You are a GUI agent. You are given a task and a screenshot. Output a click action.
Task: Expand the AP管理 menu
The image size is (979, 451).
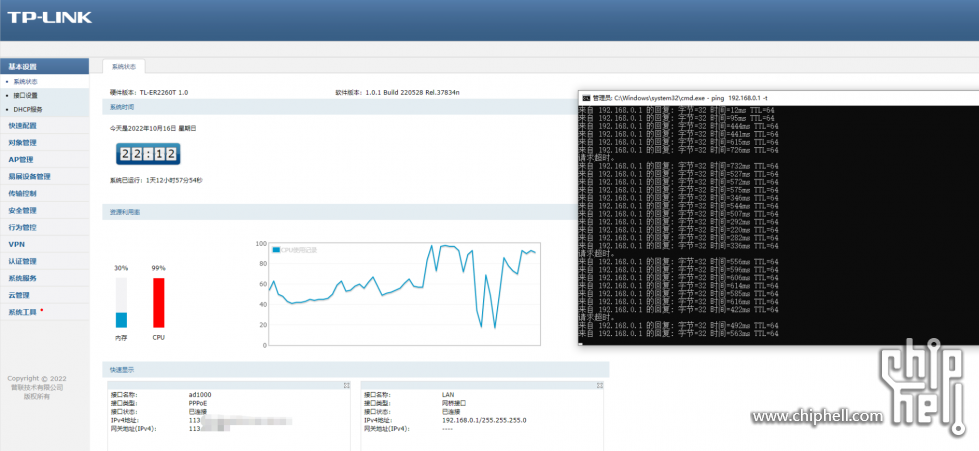(x=44, y=159)
